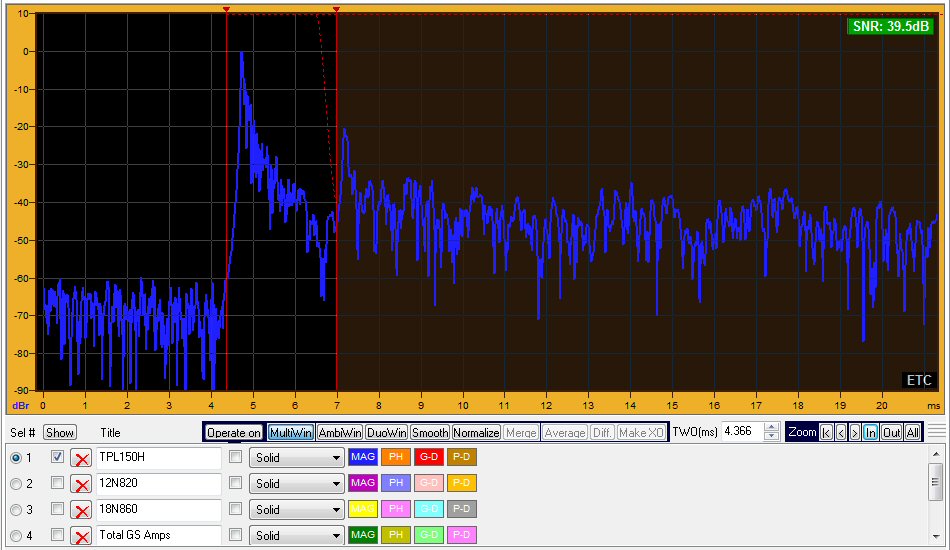The height and width of the screenshot is (550, 950).
Task: Open the panel grip menu right of Zoom All
Action: (x=937, y=432)
